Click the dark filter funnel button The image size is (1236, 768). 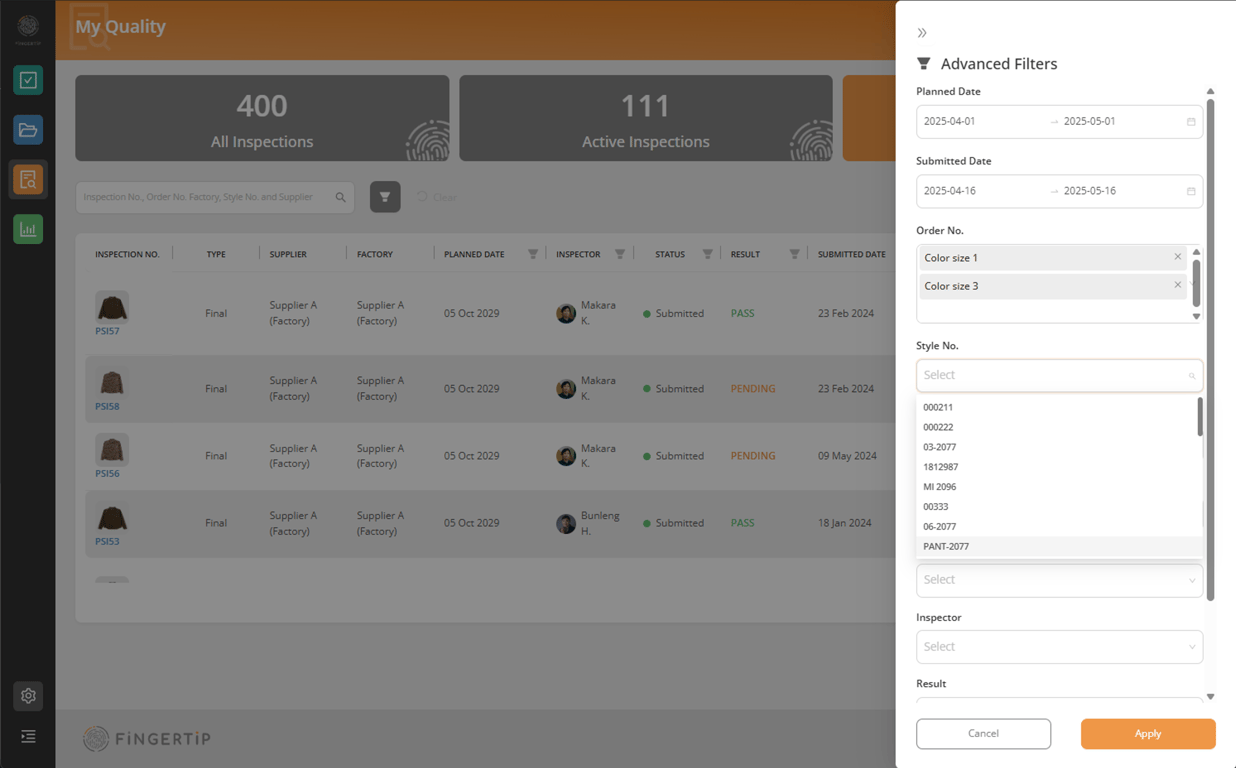tap(385, 197)
